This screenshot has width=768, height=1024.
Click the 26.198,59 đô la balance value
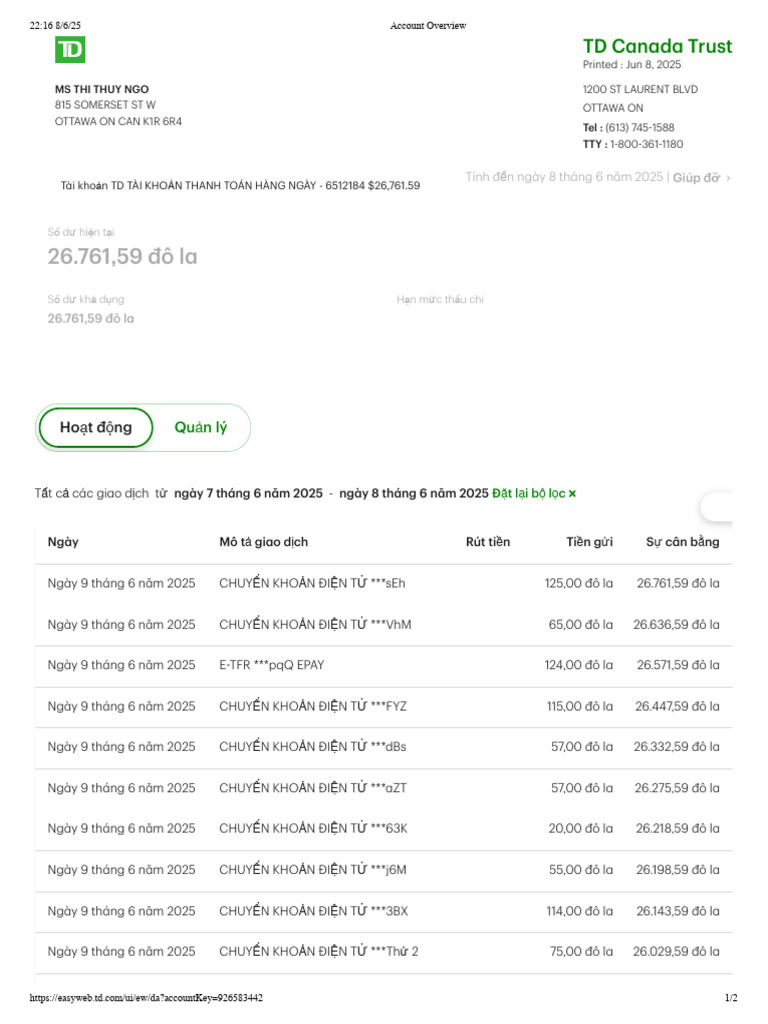click(x=677, y=871)
